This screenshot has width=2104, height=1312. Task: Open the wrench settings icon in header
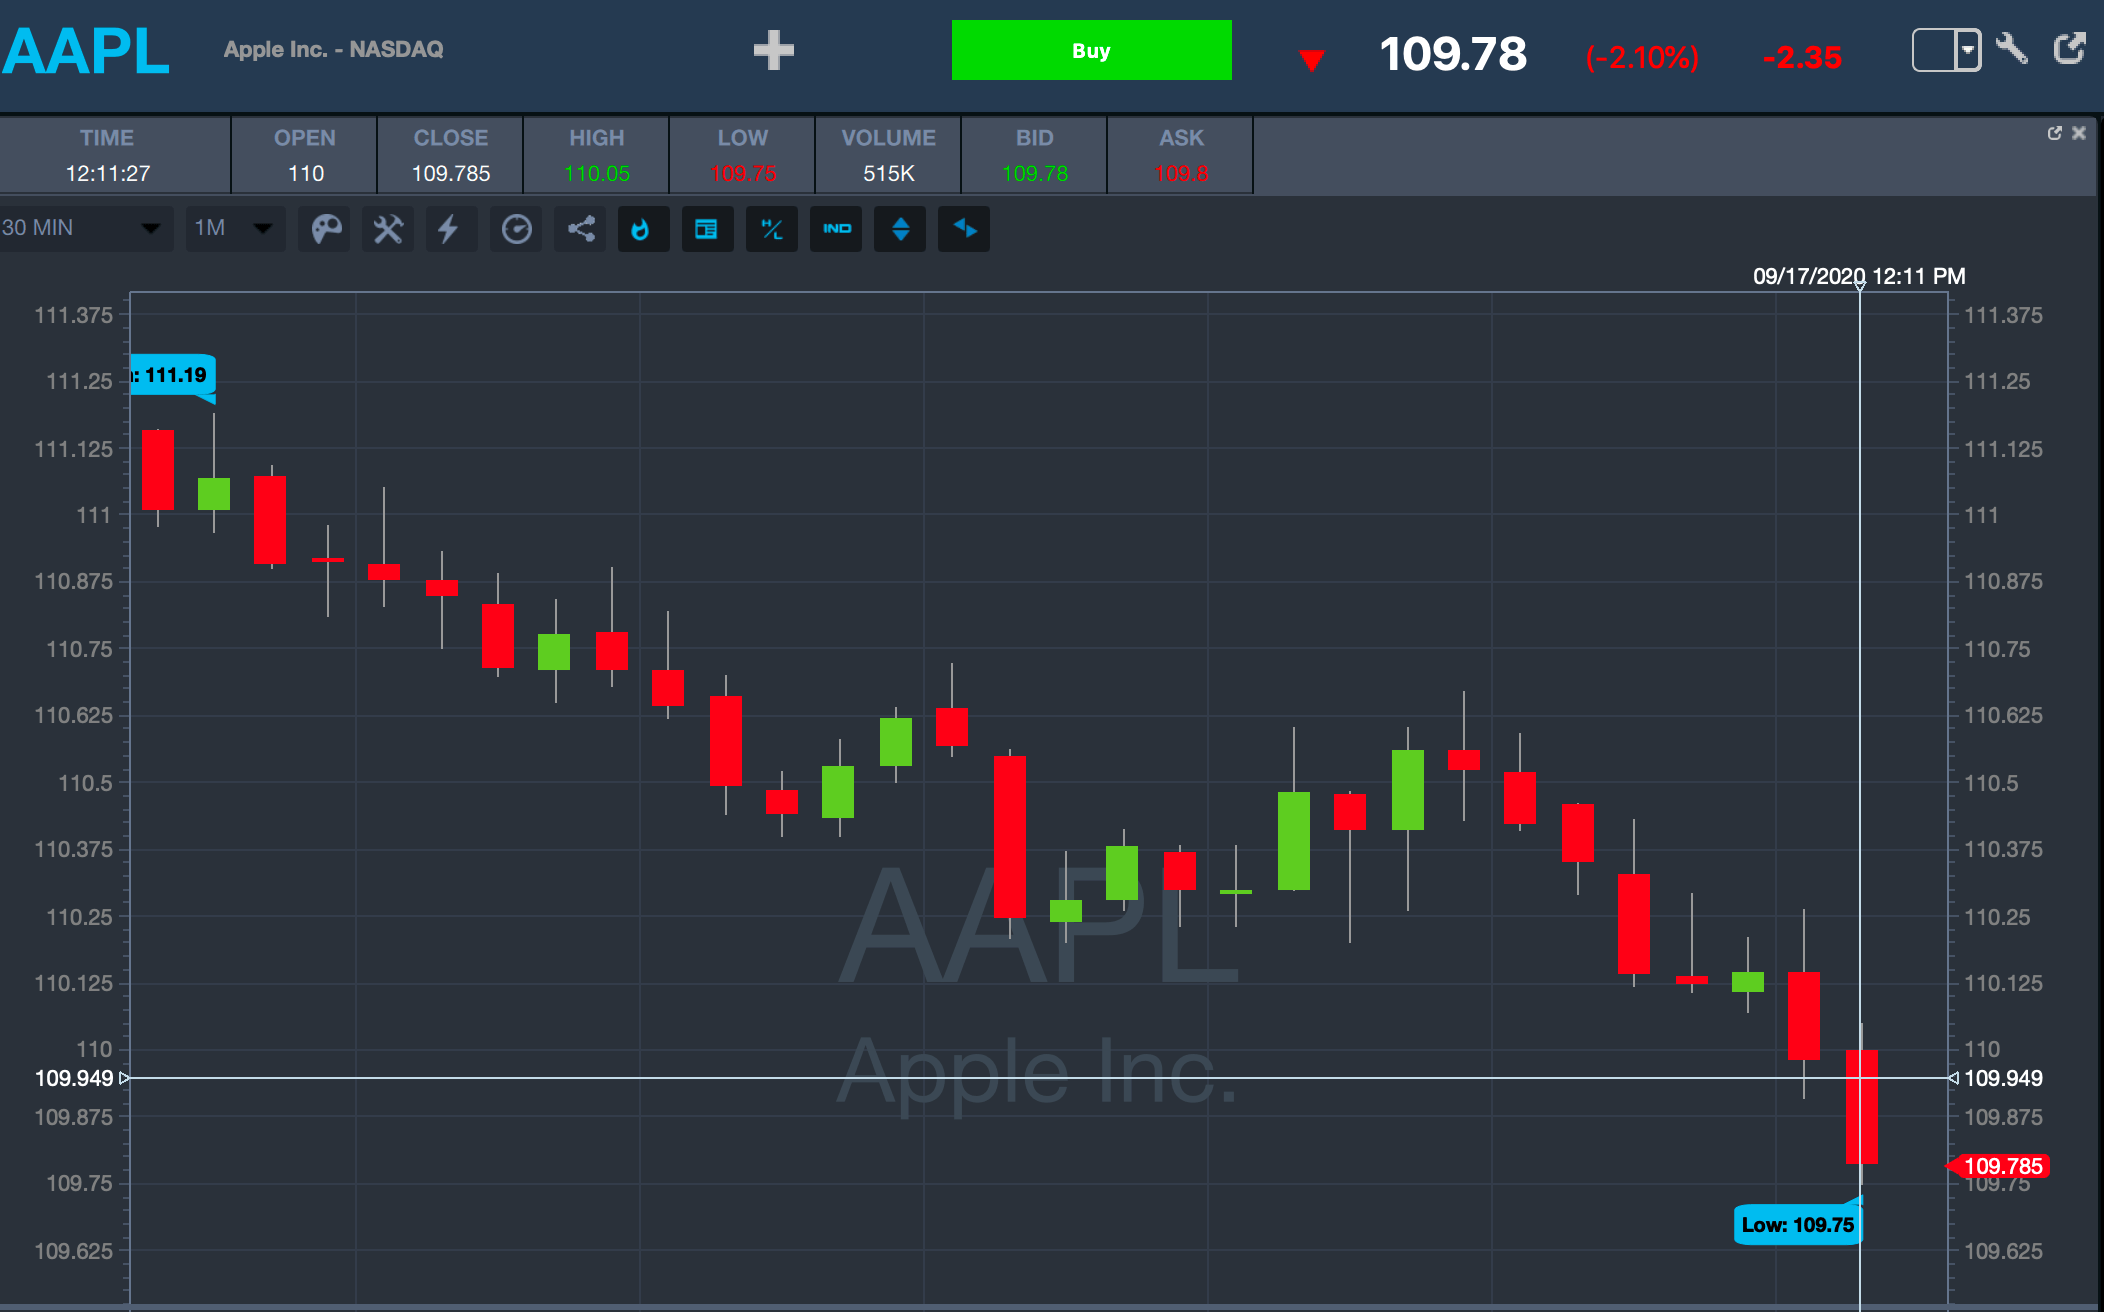click(2011, 48)
